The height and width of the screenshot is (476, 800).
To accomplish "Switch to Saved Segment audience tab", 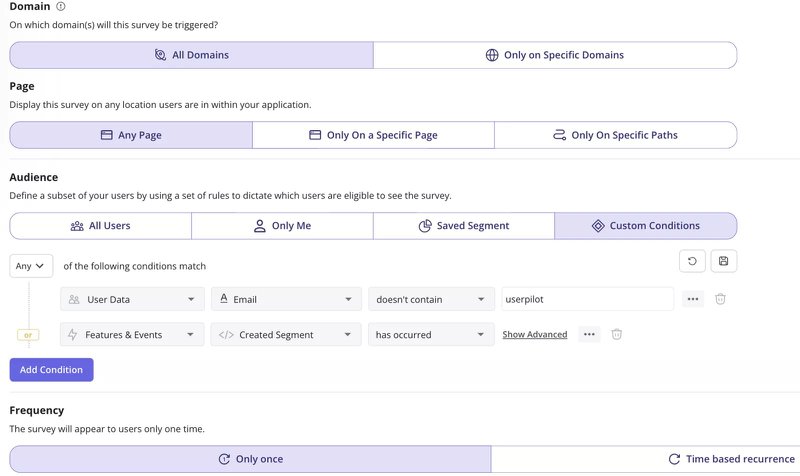I will [x=464, y=226].
